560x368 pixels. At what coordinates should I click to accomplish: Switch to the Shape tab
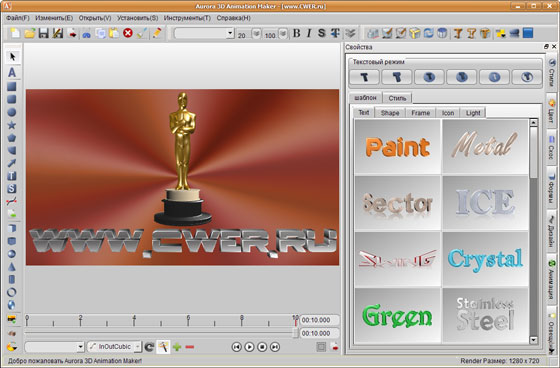coord(390,113)
